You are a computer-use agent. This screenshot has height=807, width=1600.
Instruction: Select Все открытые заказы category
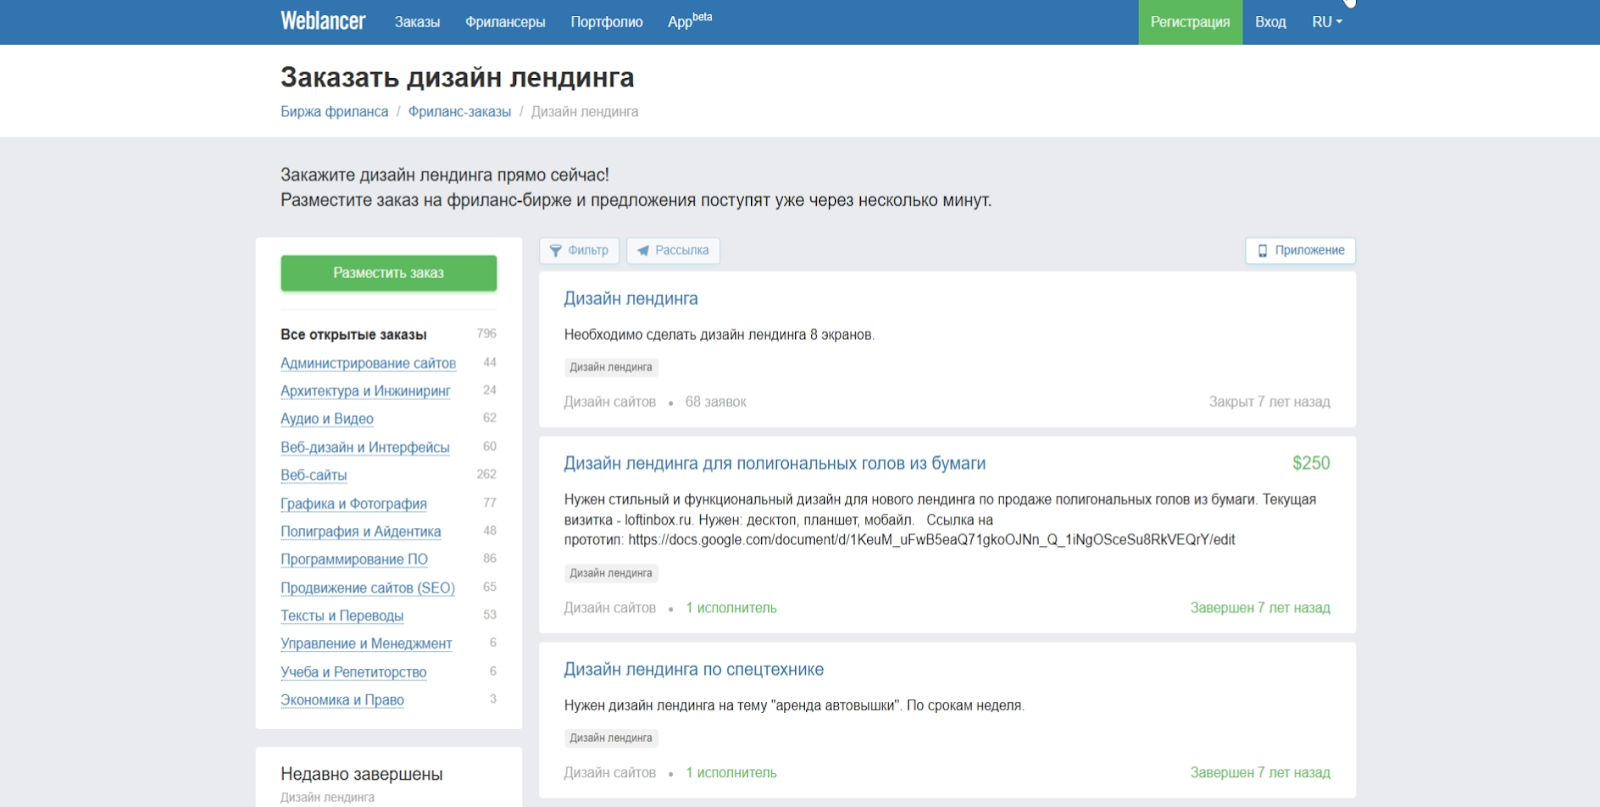click(354, 335)
